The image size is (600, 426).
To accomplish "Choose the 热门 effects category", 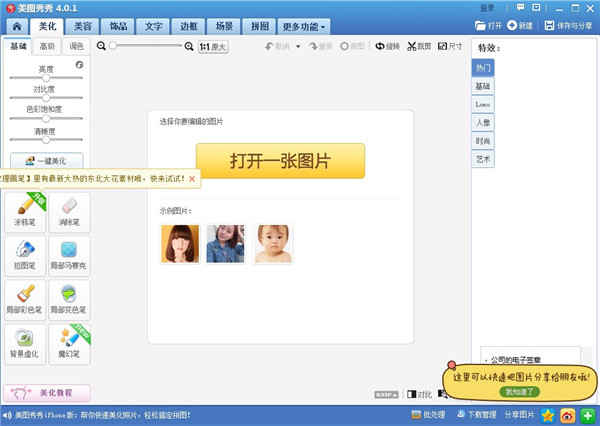I will click(483, 68).
